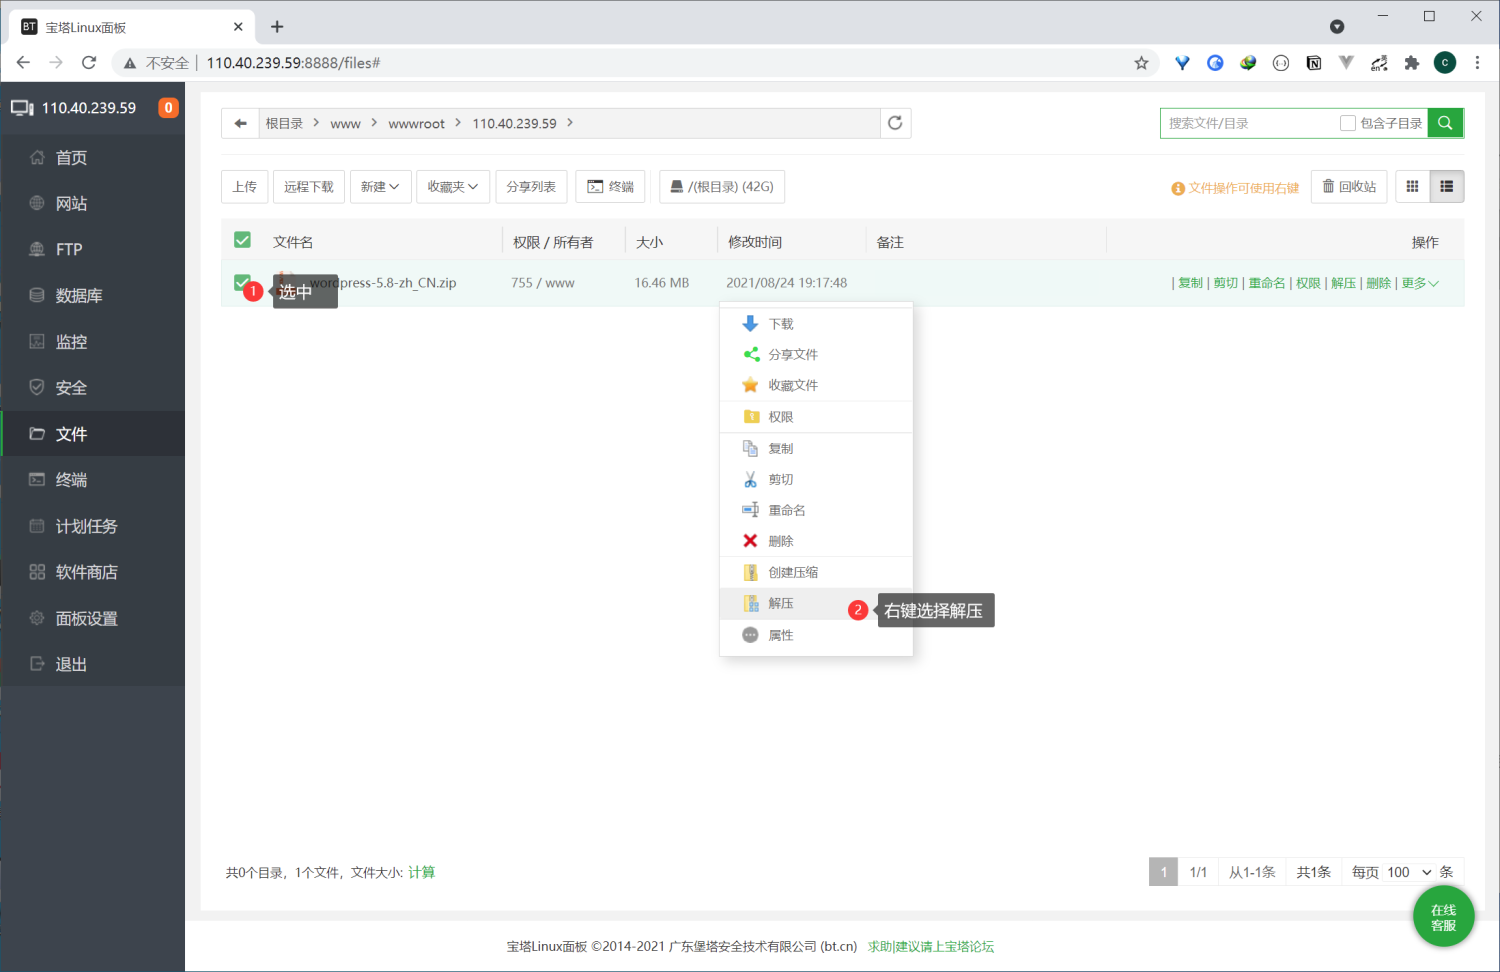Expand the 新建 dropdown
The width and height of the screenshot is (1500, 972).
[380, 187]
